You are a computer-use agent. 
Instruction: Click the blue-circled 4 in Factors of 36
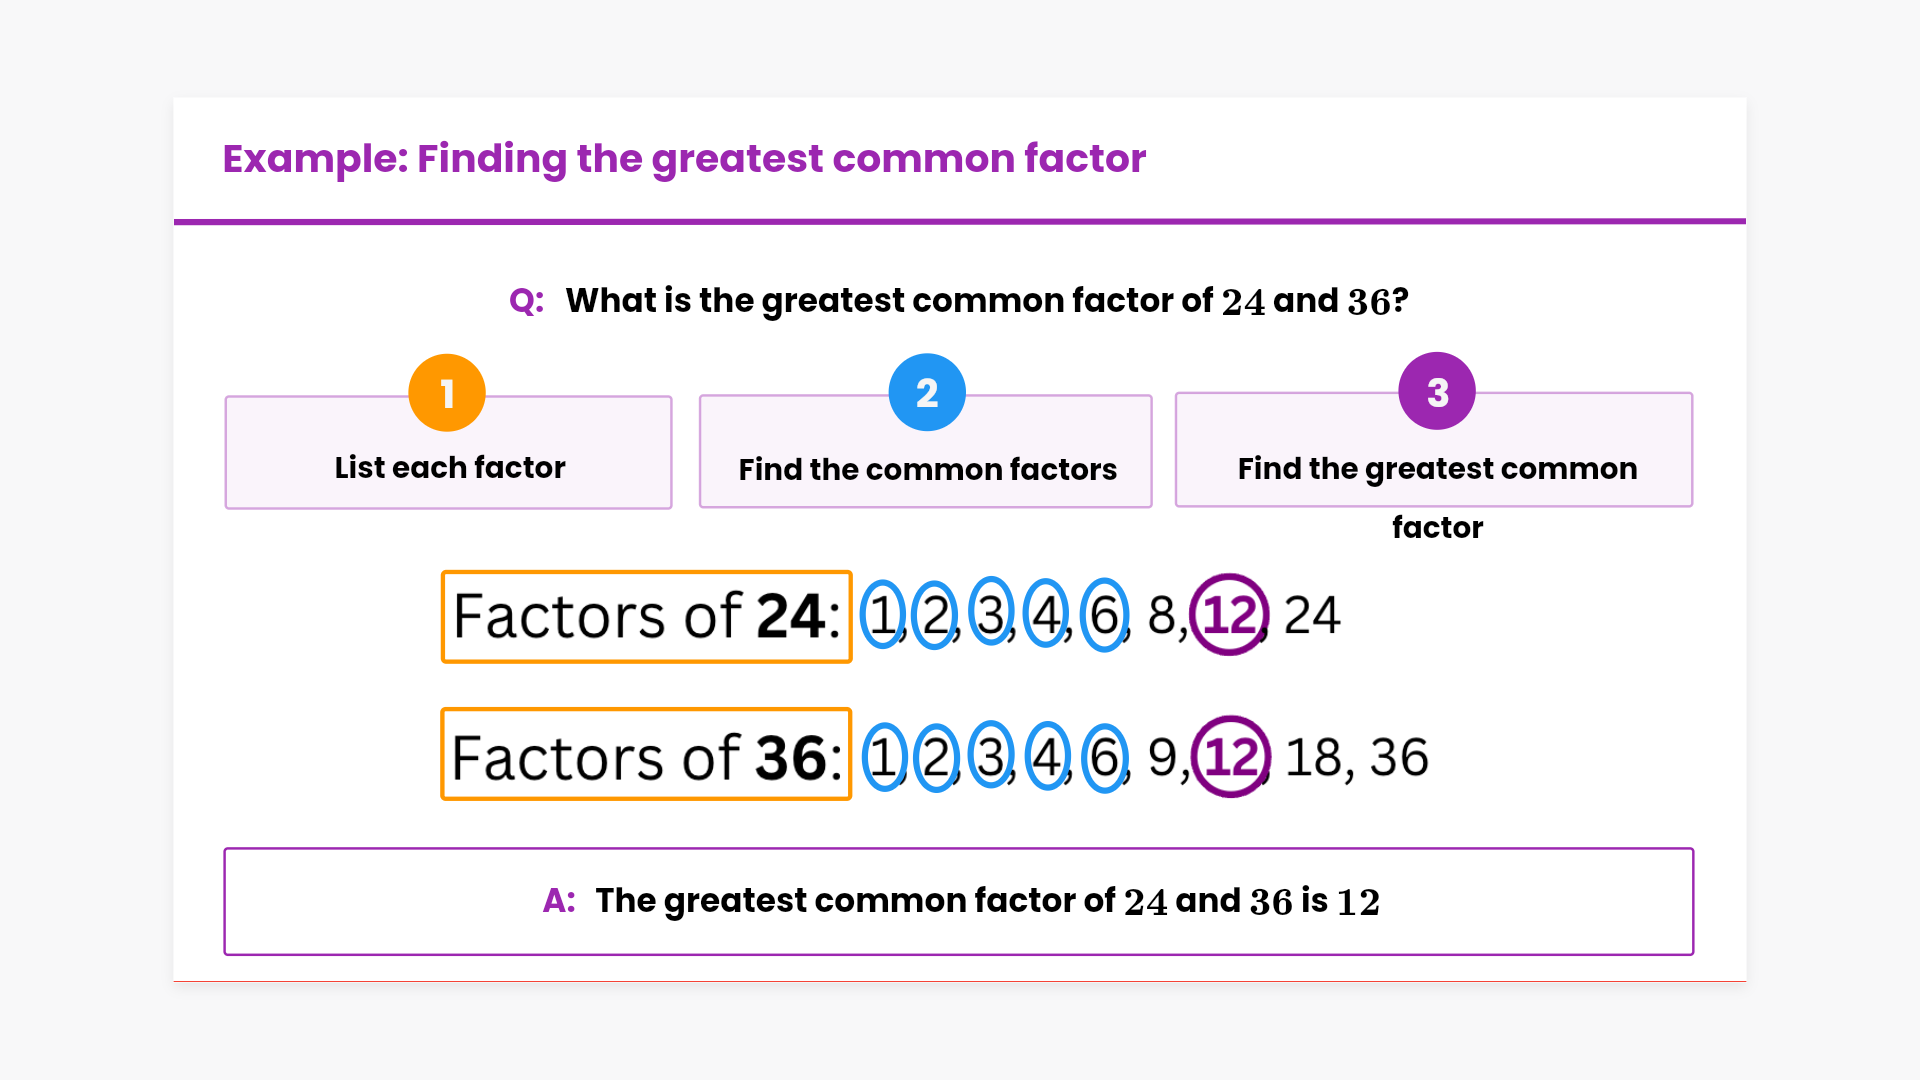click(x=1047, y=757)
